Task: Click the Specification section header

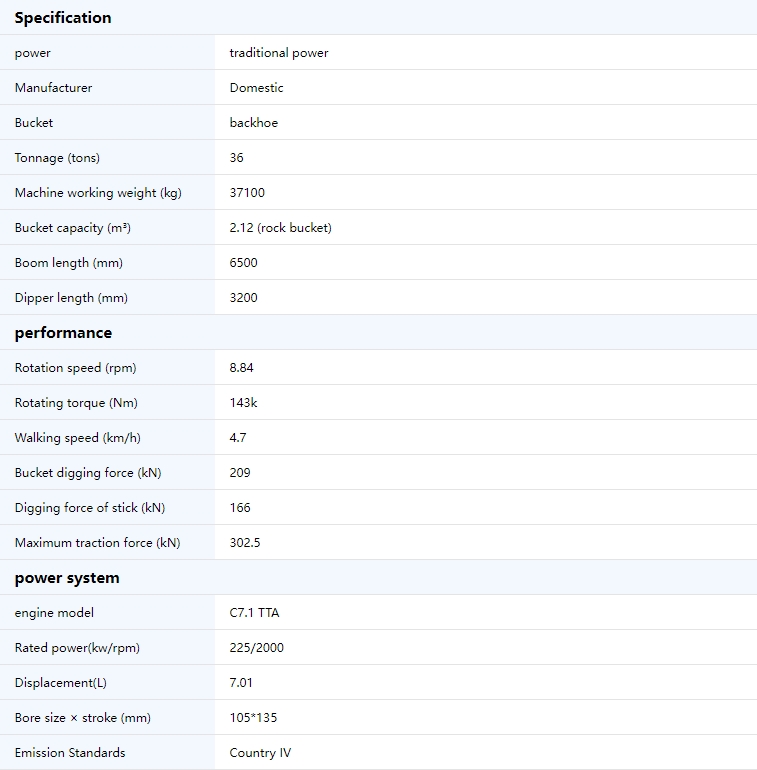Action: tap(63, 18)
